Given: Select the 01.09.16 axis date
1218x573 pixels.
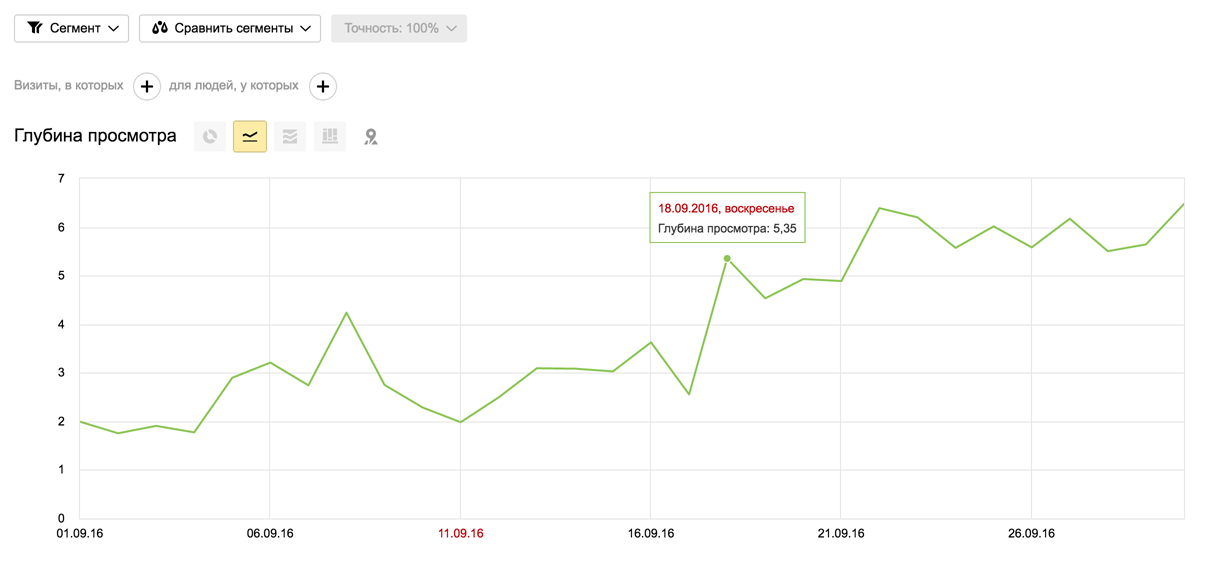Looking at the screenshot, I should point(80,534).
